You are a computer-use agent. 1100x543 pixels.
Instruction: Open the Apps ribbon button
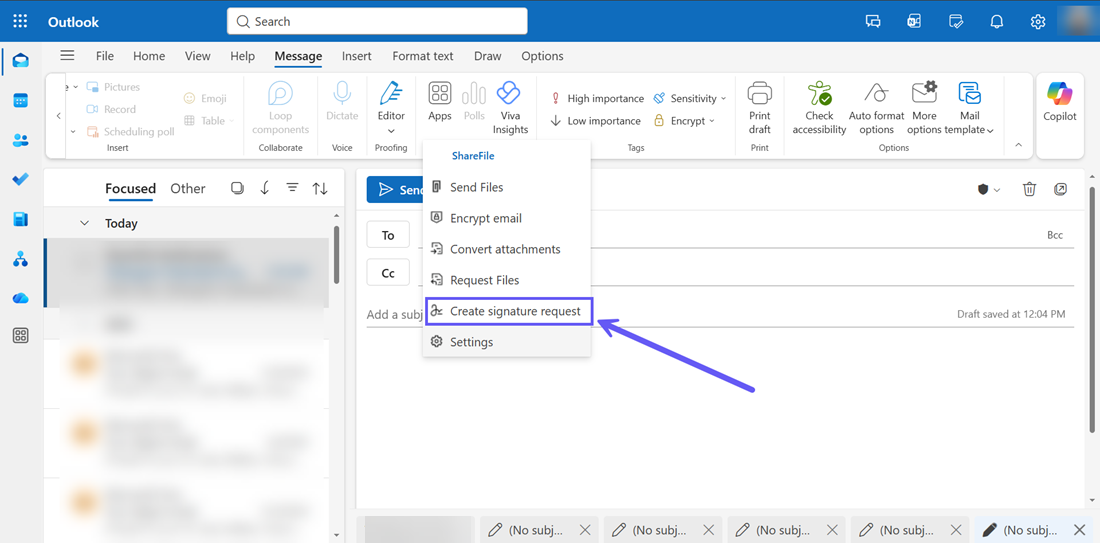pyautogui.click(x=440, y=102)
